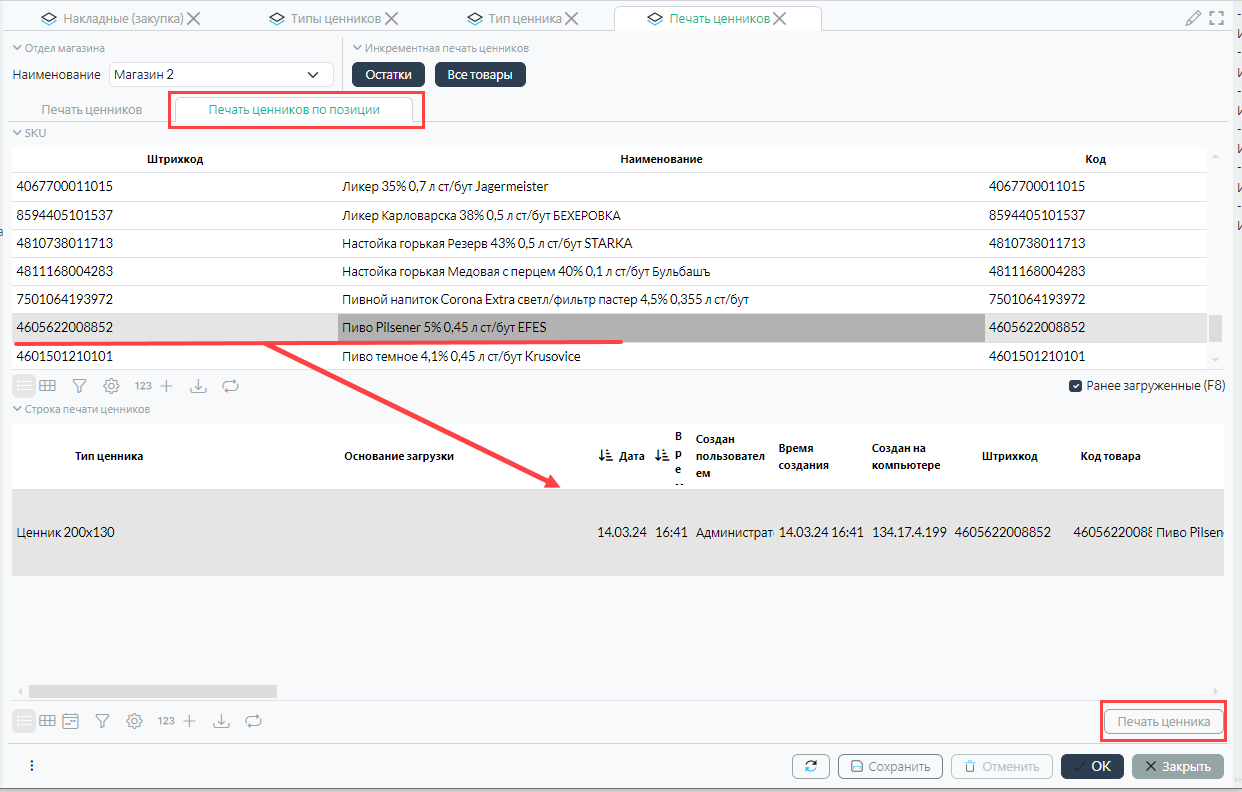Select the Пиво темное Krusovice row
The height and width of the screenshot is (792, 1242).
pyautogui.click(x=460, y=356)
